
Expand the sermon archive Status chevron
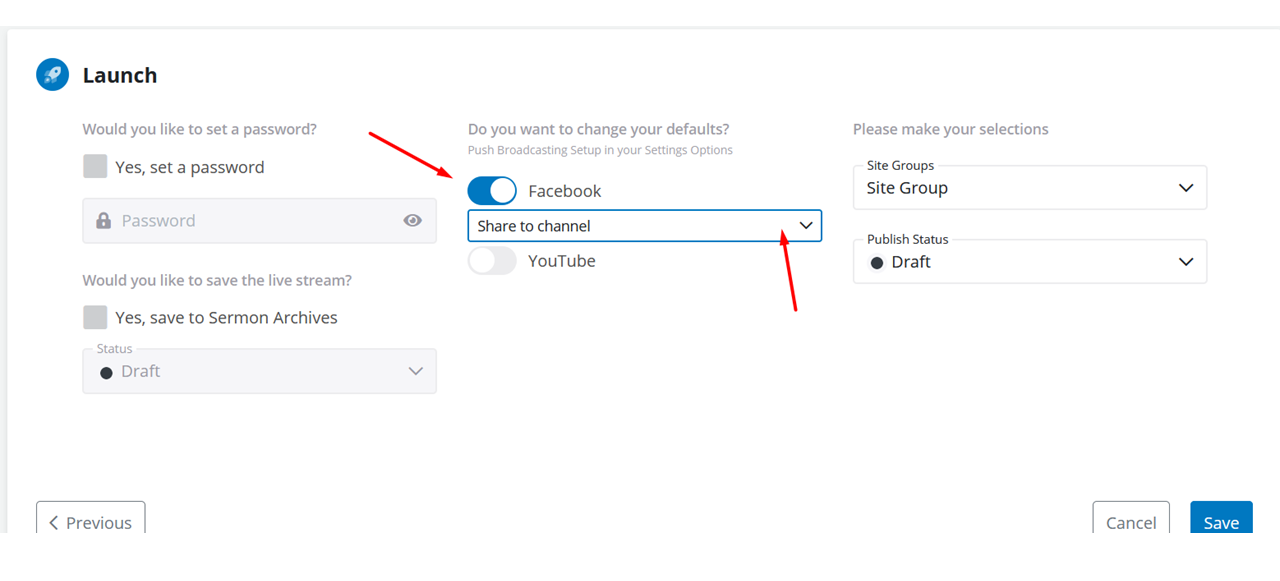coord(416,371)
